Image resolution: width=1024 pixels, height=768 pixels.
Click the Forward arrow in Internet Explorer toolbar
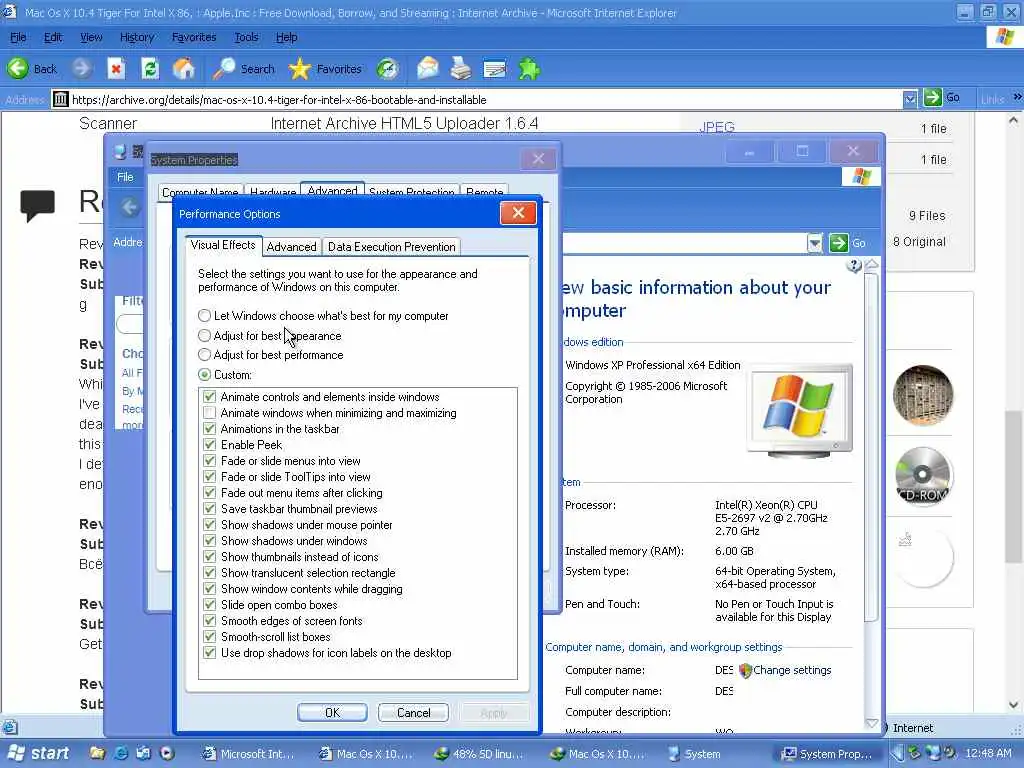point(82,69)
